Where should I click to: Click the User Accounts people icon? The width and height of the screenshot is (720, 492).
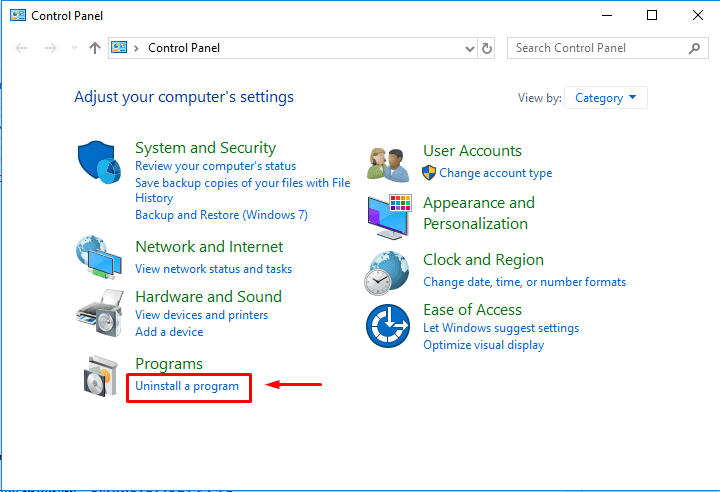coord(388,162)
